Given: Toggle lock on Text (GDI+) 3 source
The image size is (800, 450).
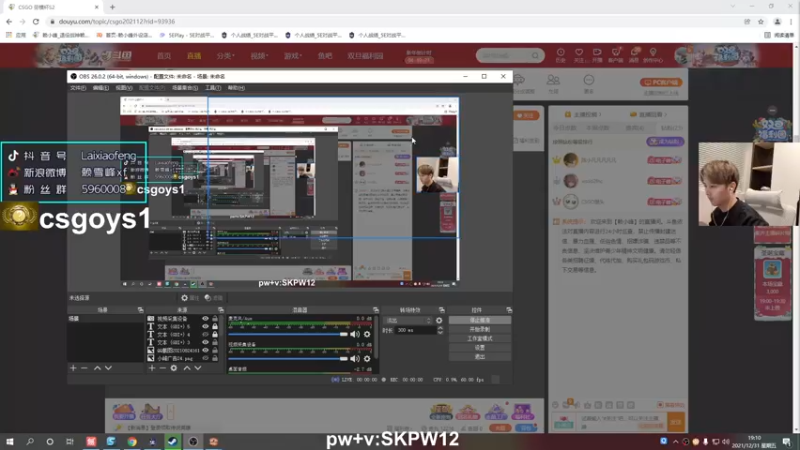Looking at the screenshot, I should (215, 342).
